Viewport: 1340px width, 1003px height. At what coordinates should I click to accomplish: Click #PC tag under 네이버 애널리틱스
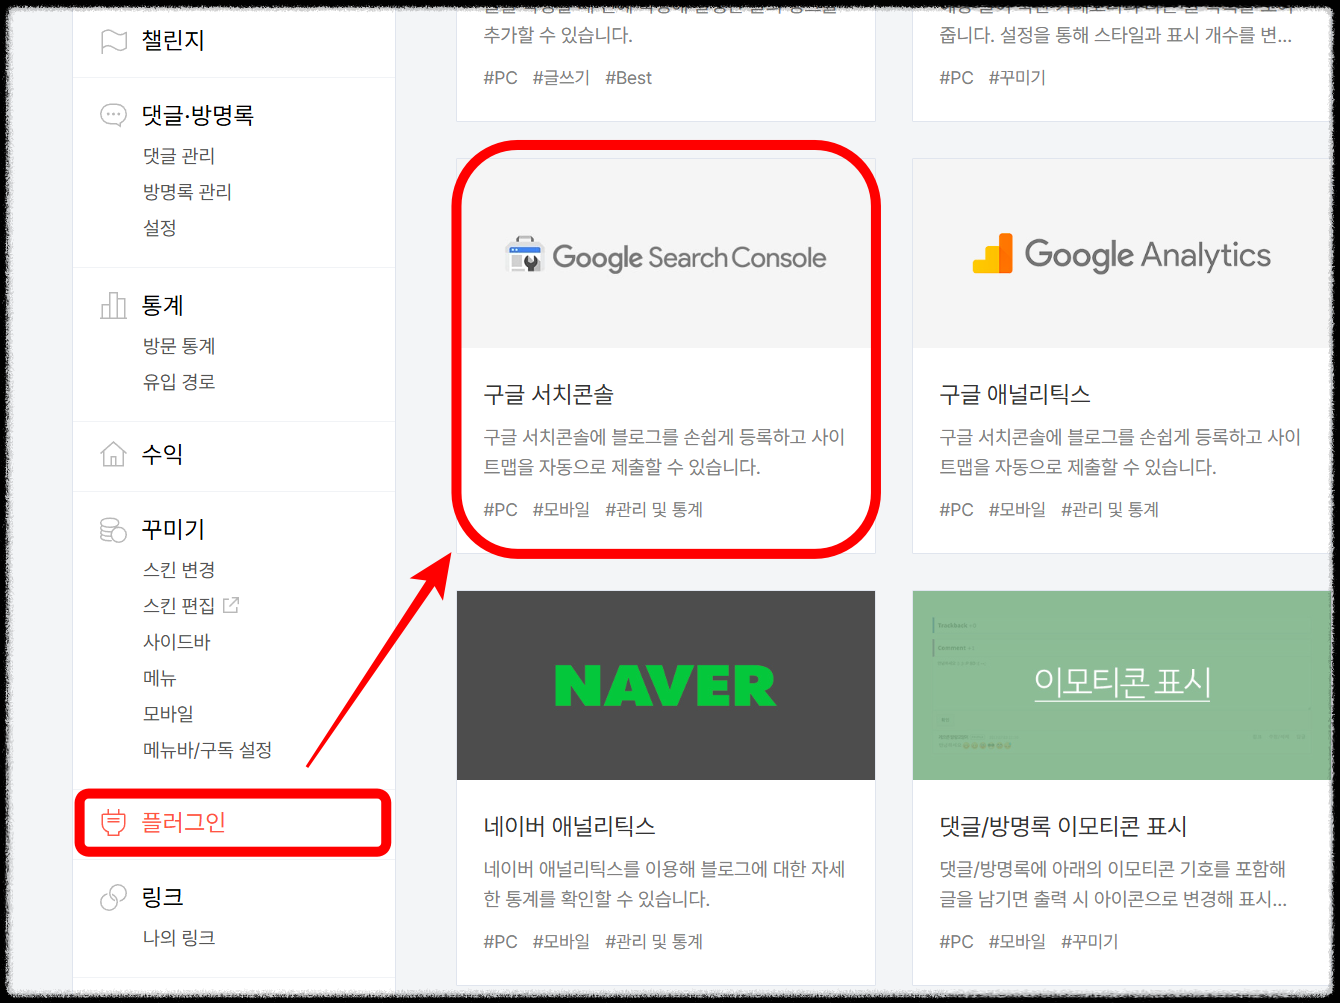pos(501,942)
